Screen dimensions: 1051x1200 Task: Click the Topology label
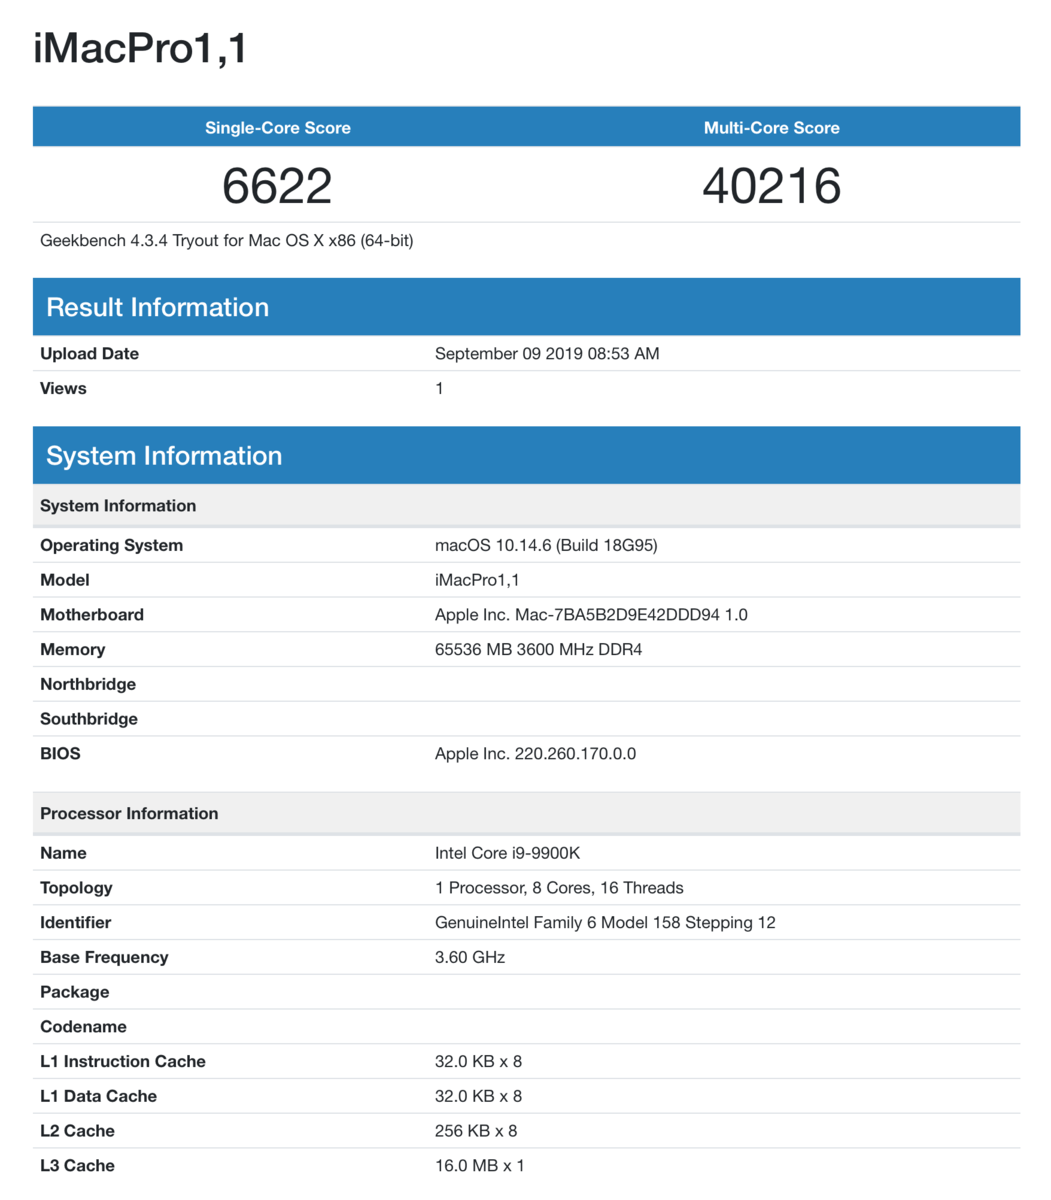coord(76,888)
